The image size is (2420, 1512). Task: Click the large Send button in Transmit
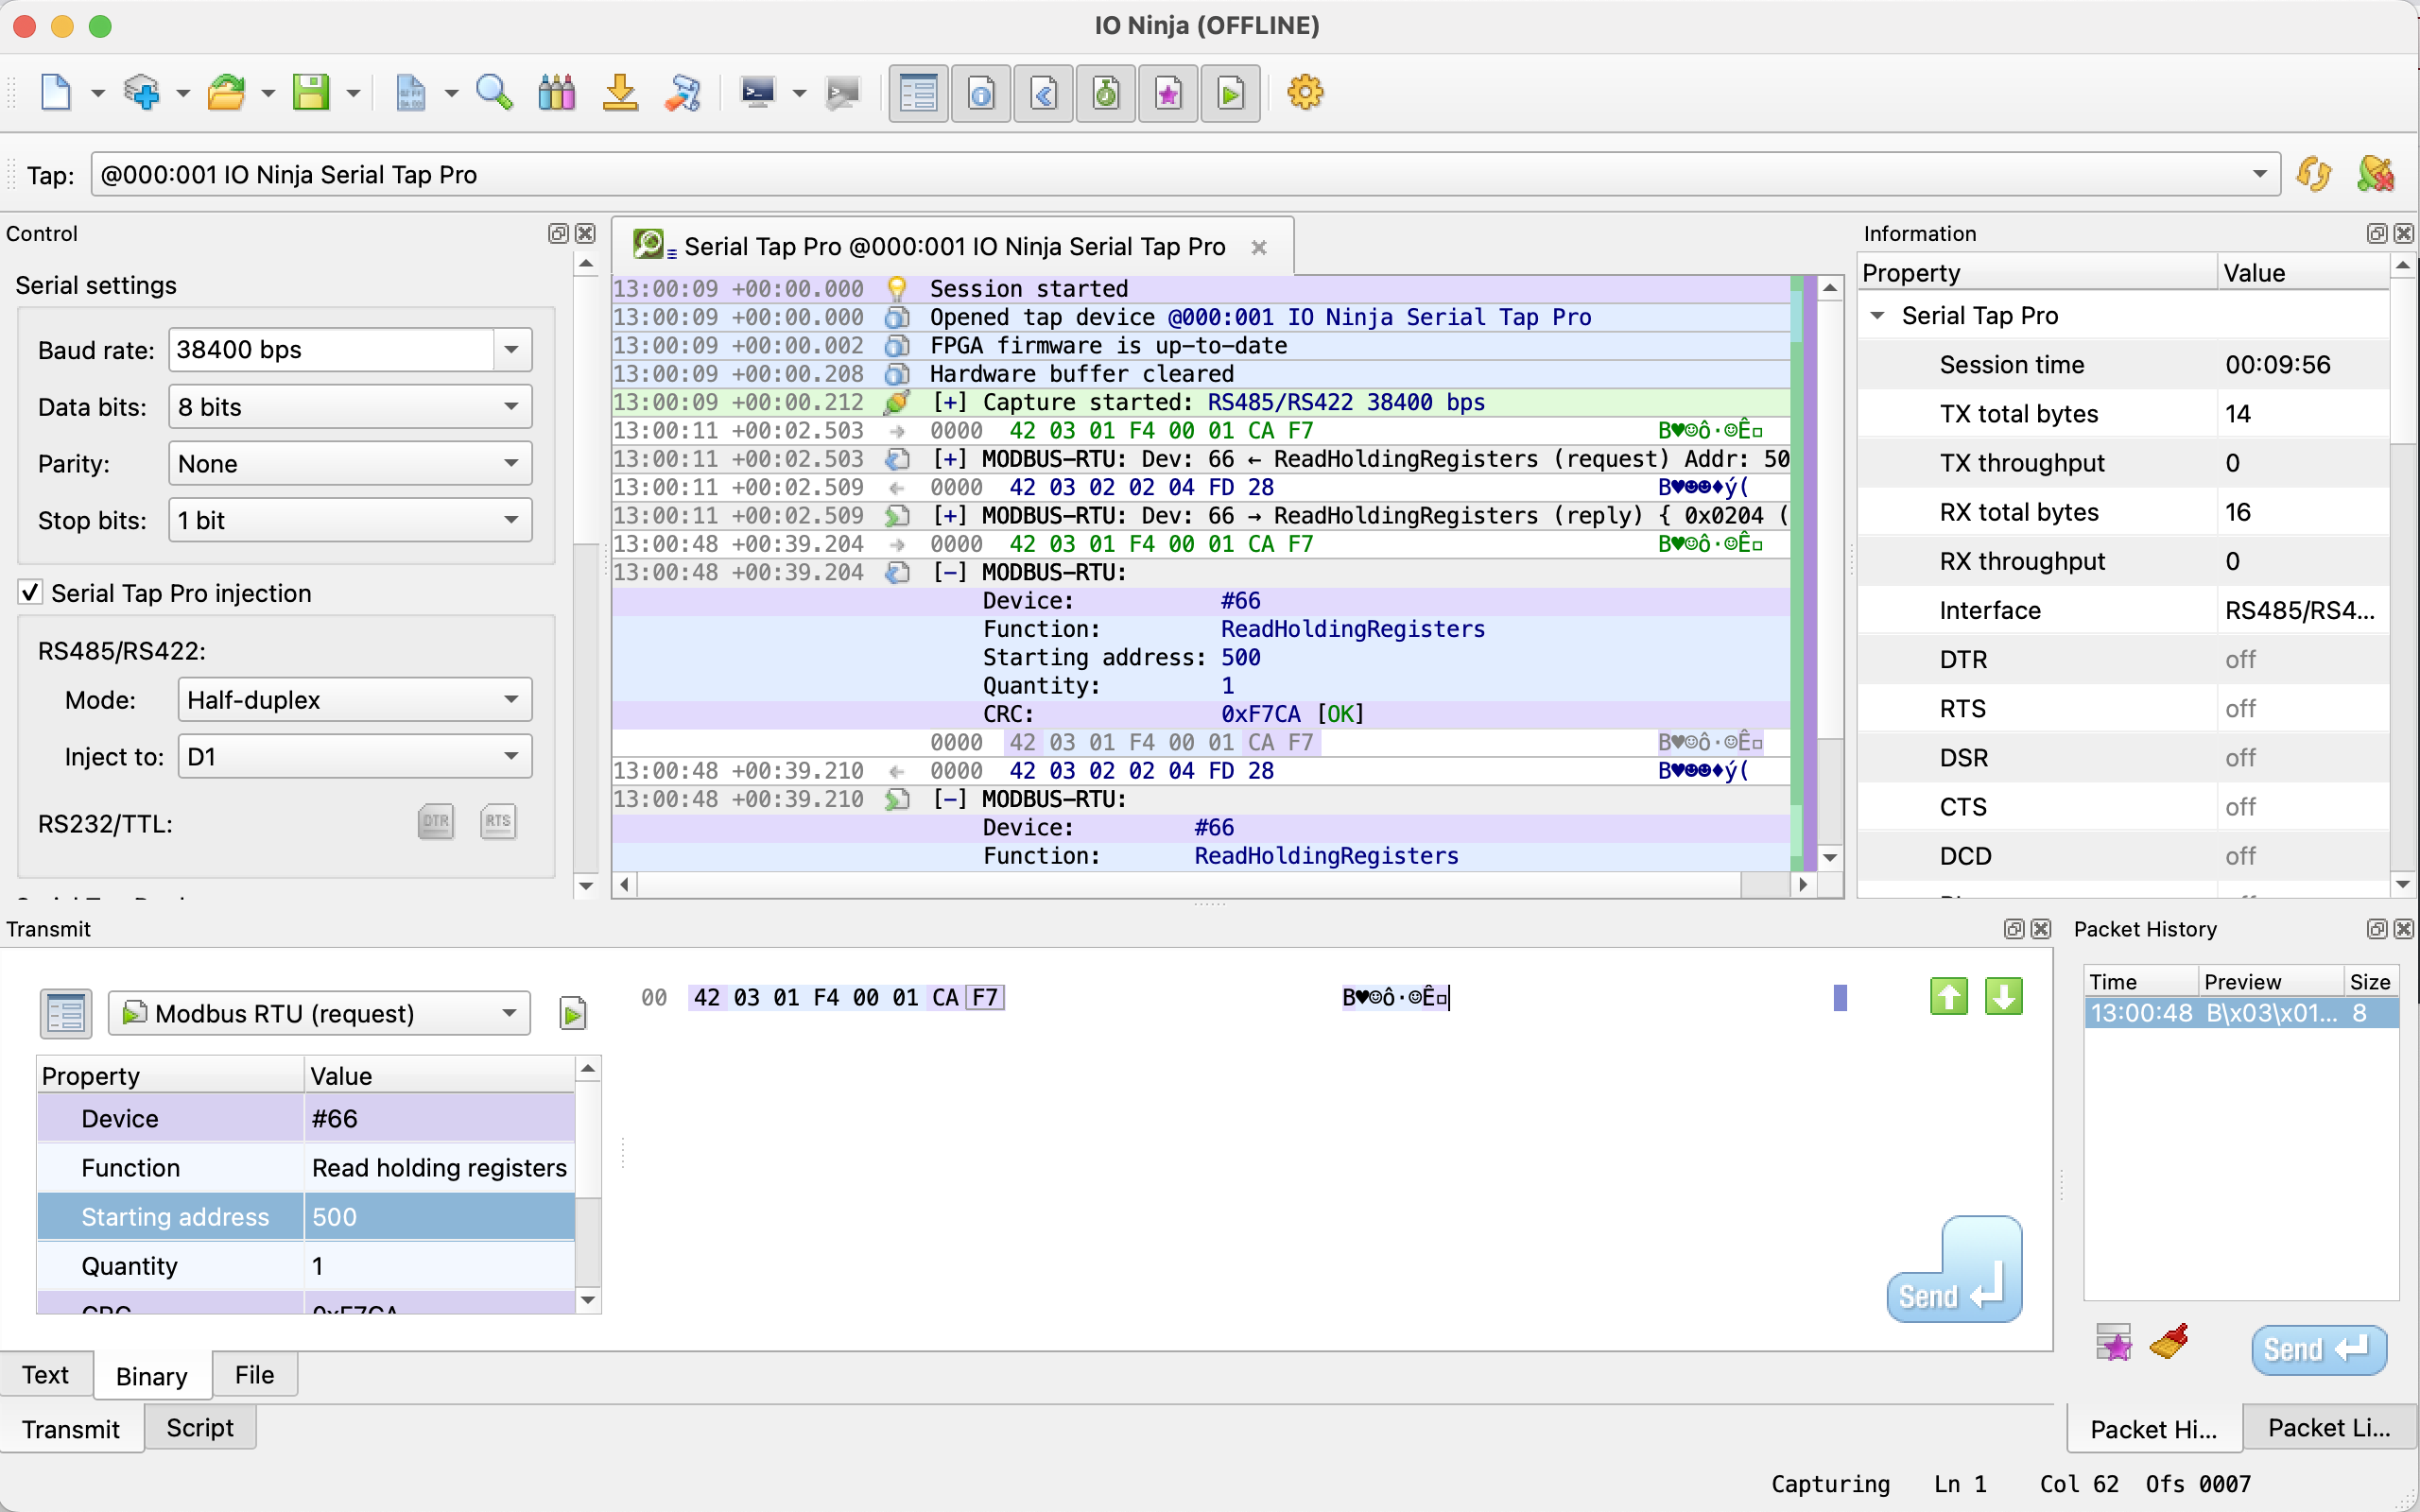point(1954,1270)
